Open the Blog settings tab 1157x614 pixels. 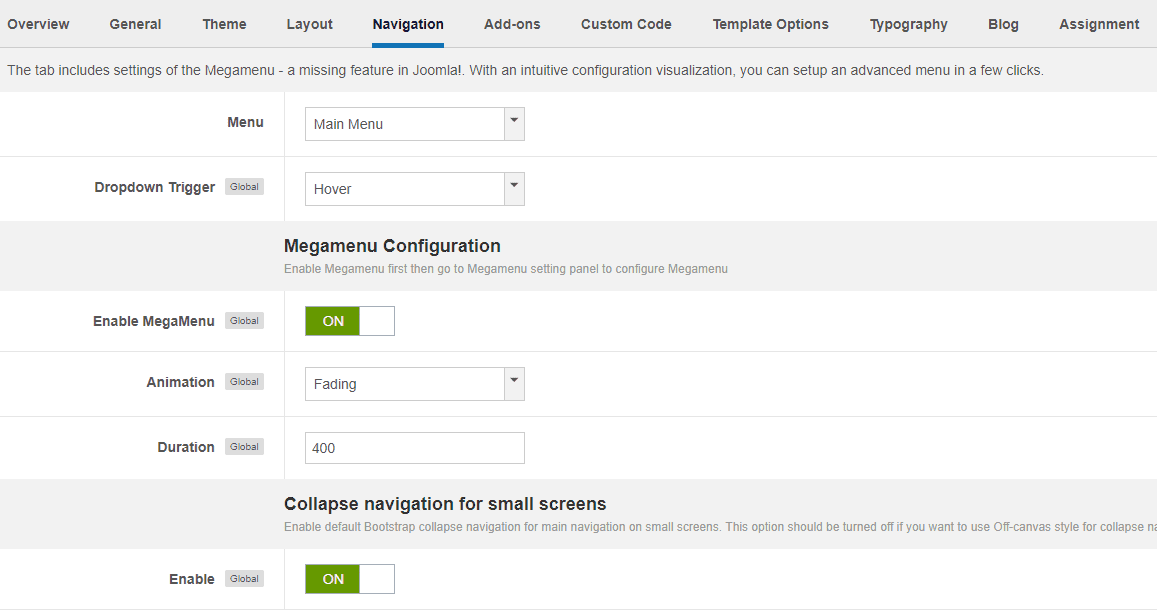click(1003, 24)
